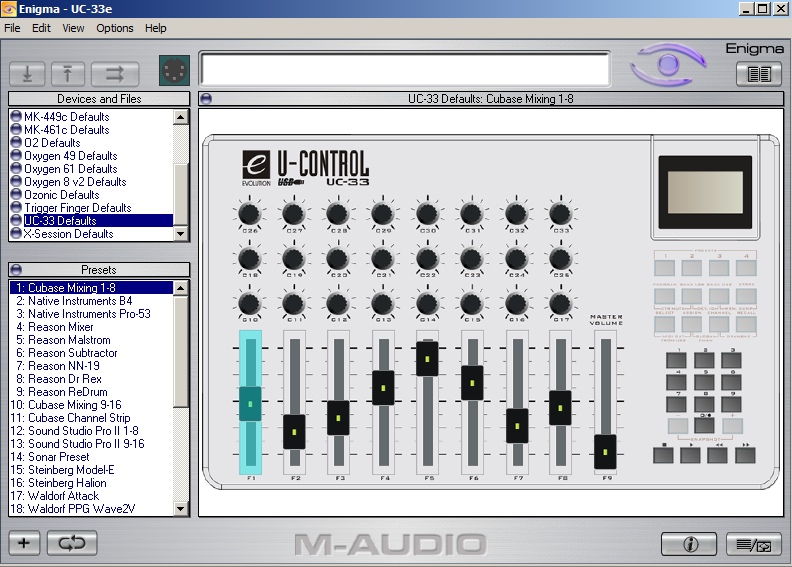792x567 pixels.
Task: Click the stop transport button on the controller
Action: pyautogui.click(x=663, y=455)
